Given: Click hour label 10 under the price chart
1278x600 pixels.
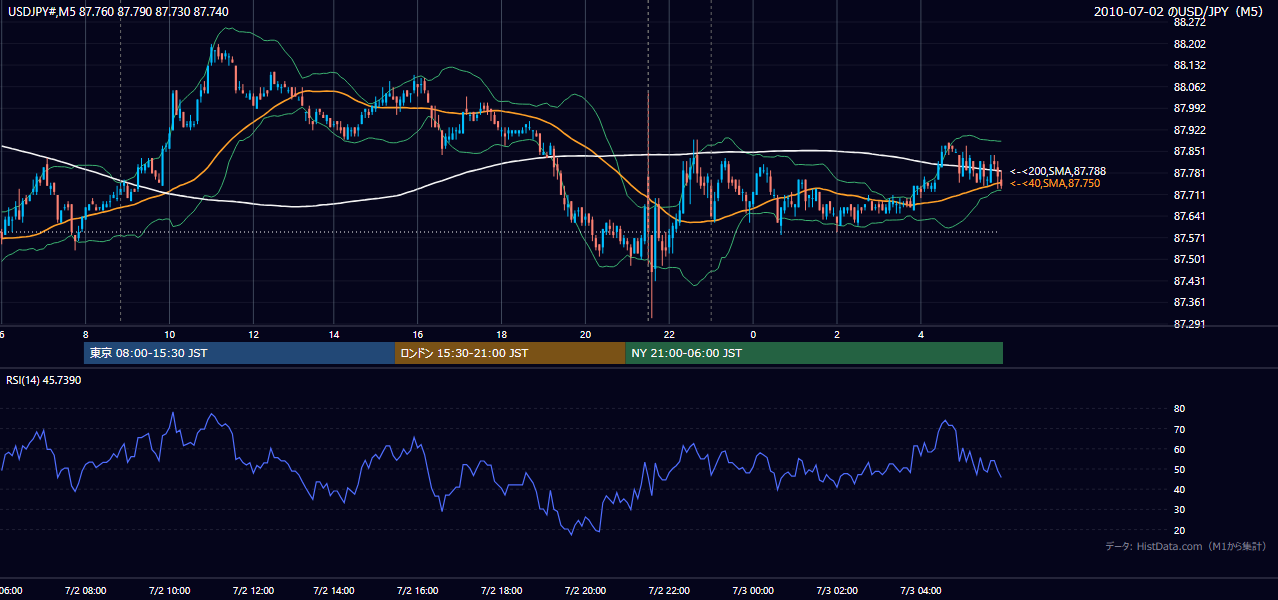Looking at the screenshot, I should click(x=170, y=334).
